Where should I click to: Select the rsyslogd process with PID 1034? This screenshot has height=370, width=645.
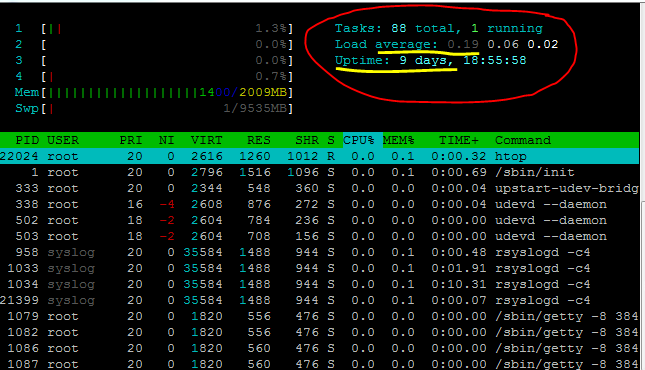(x=320, y=284)
